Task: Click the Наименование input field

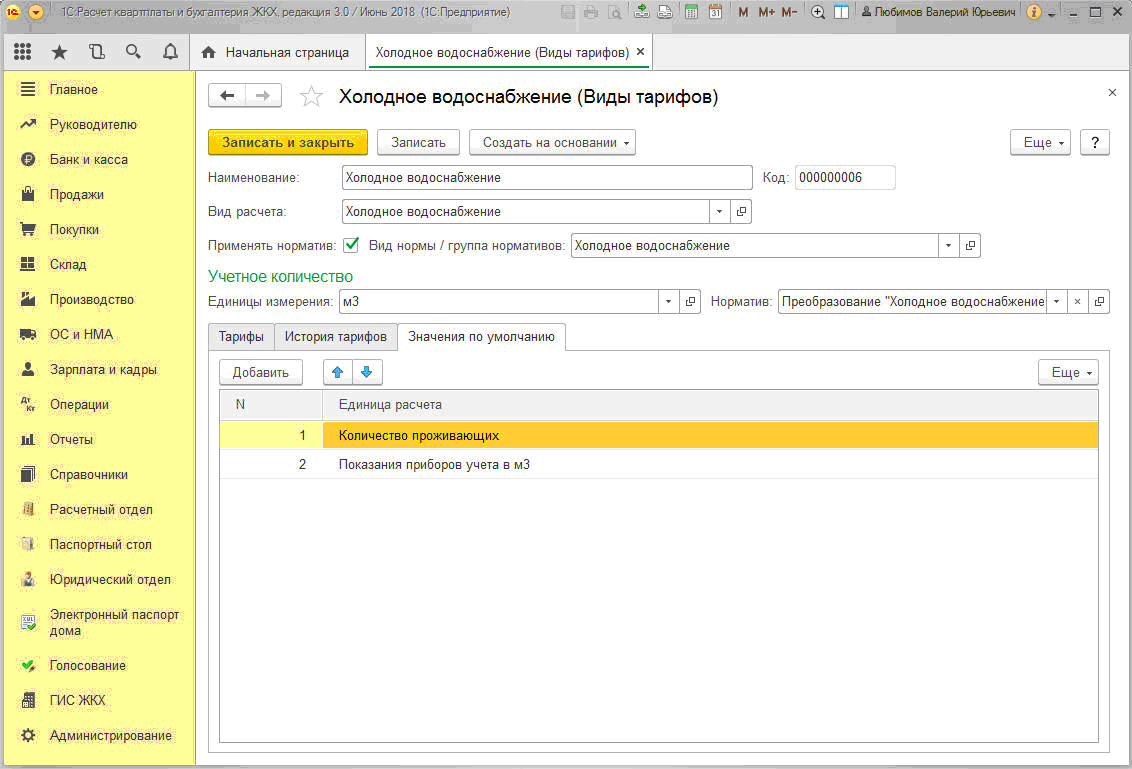Action: [547, 178]
